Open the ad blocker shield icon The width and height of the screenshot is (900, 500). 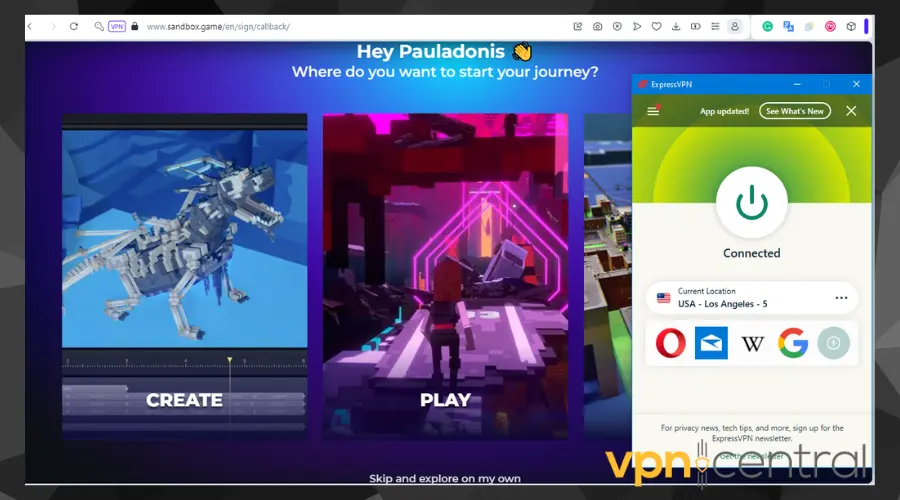point(617,26)
